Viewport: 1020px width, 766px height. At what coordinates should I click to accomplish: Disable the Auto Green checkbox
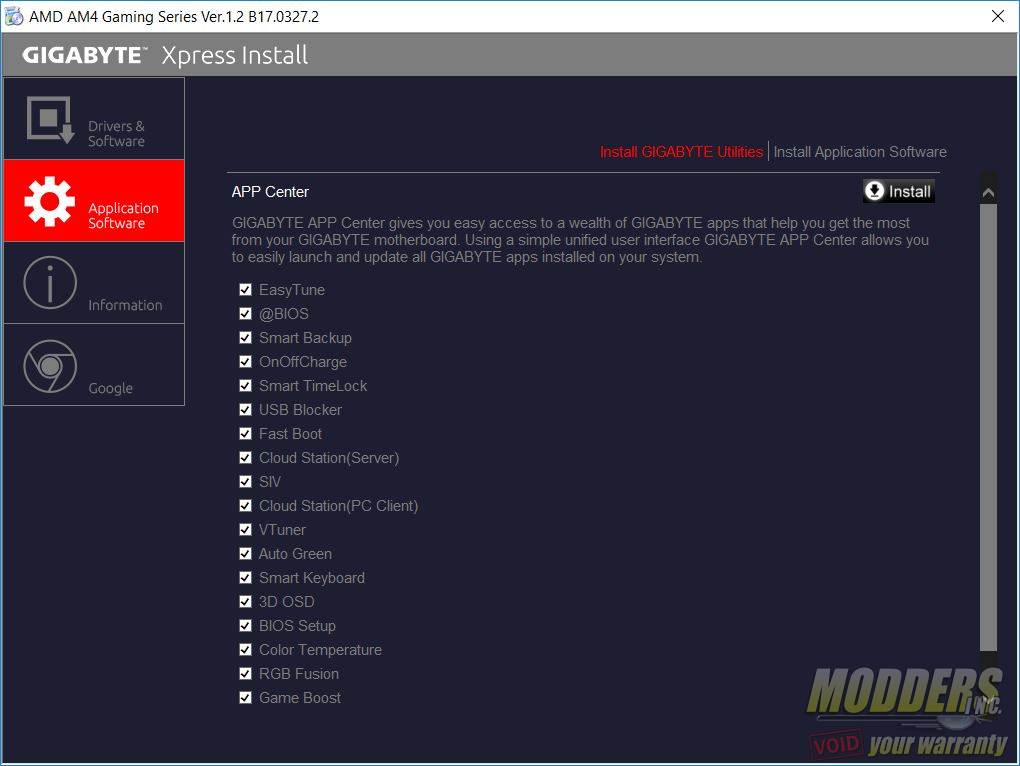coord(245,554)
